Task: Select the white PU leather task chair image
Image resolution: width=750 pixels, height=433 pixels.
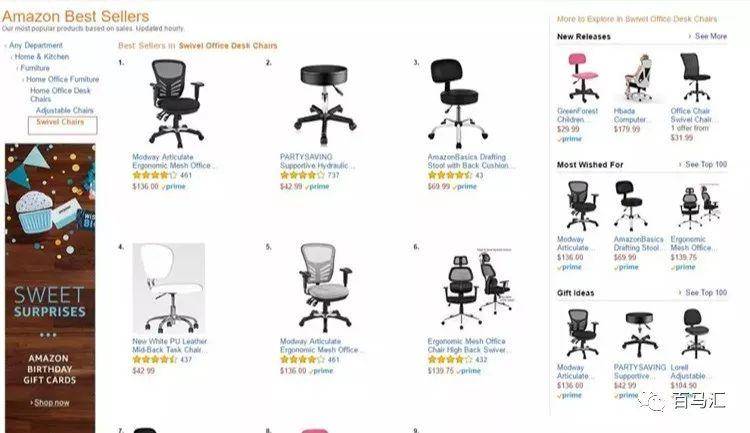Action: coord(169,288)
